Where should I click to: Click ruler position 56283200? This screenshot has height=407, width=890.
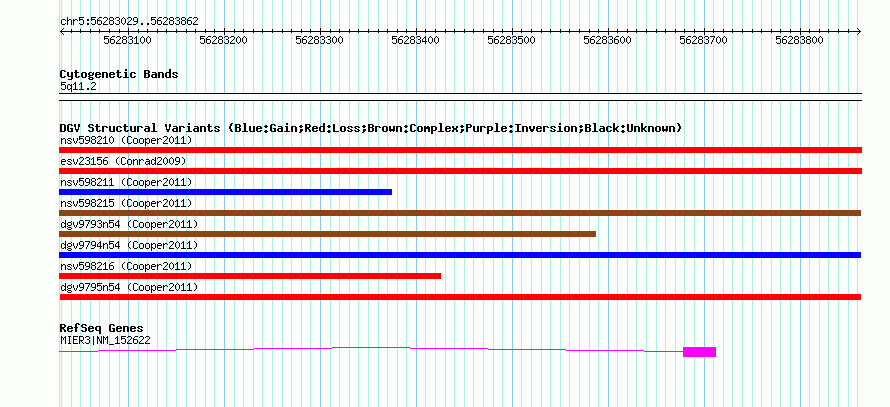(223, 40)
